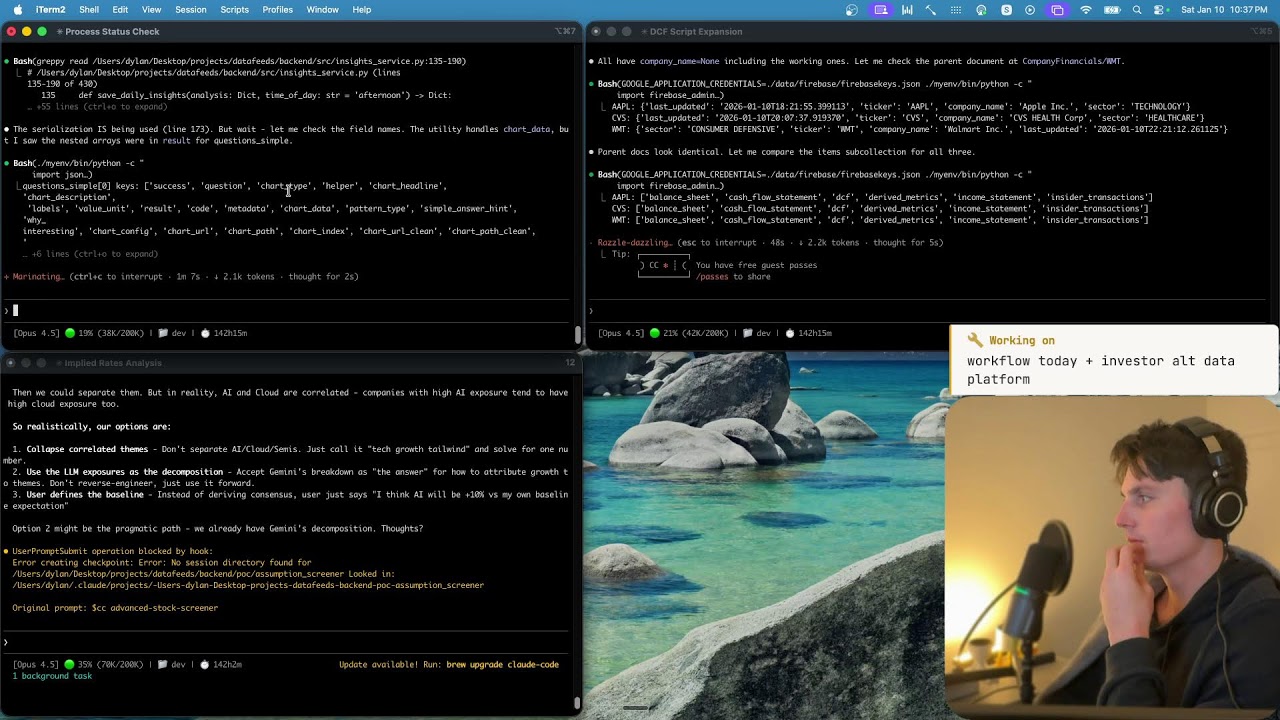Click the 'brew upgrade claude-code' text
This screenshot has width=1280, height=720.
pos(503,664)
